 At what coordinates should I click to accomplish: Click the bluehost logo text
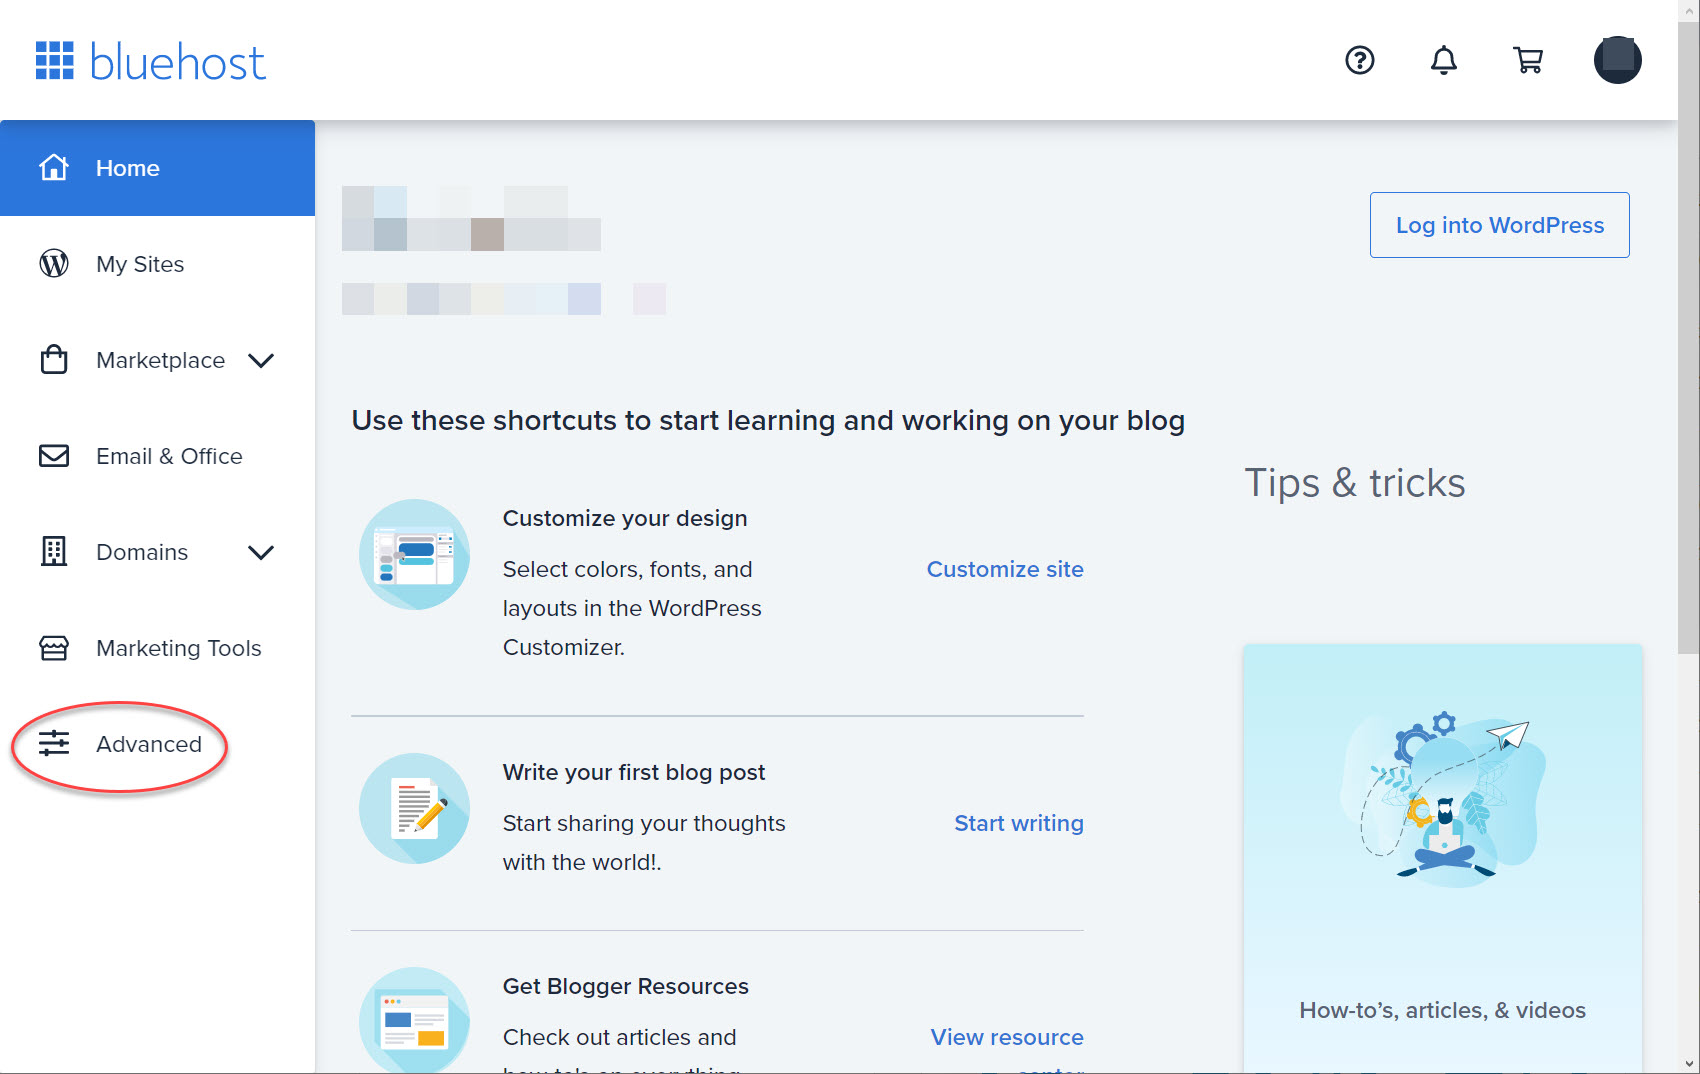(x=178, y=62)
